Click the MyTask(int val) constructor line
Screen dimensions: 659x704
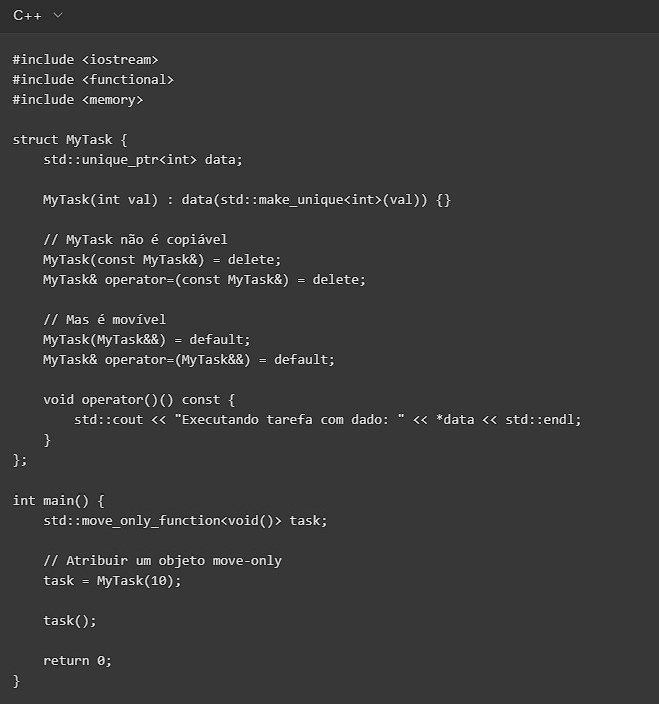(x=246, y=199)
